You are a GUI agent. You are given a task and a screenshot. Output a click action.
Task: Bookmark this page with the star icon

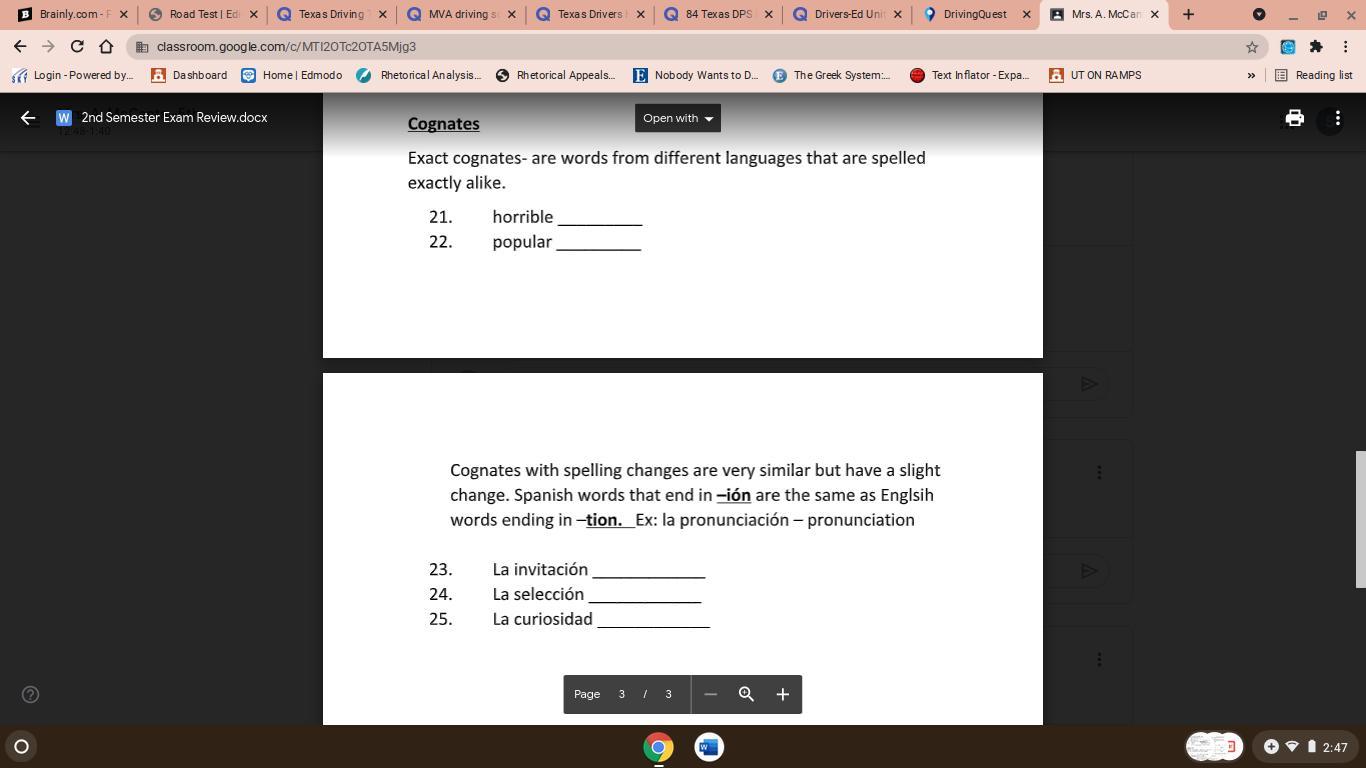[1252, 47]
